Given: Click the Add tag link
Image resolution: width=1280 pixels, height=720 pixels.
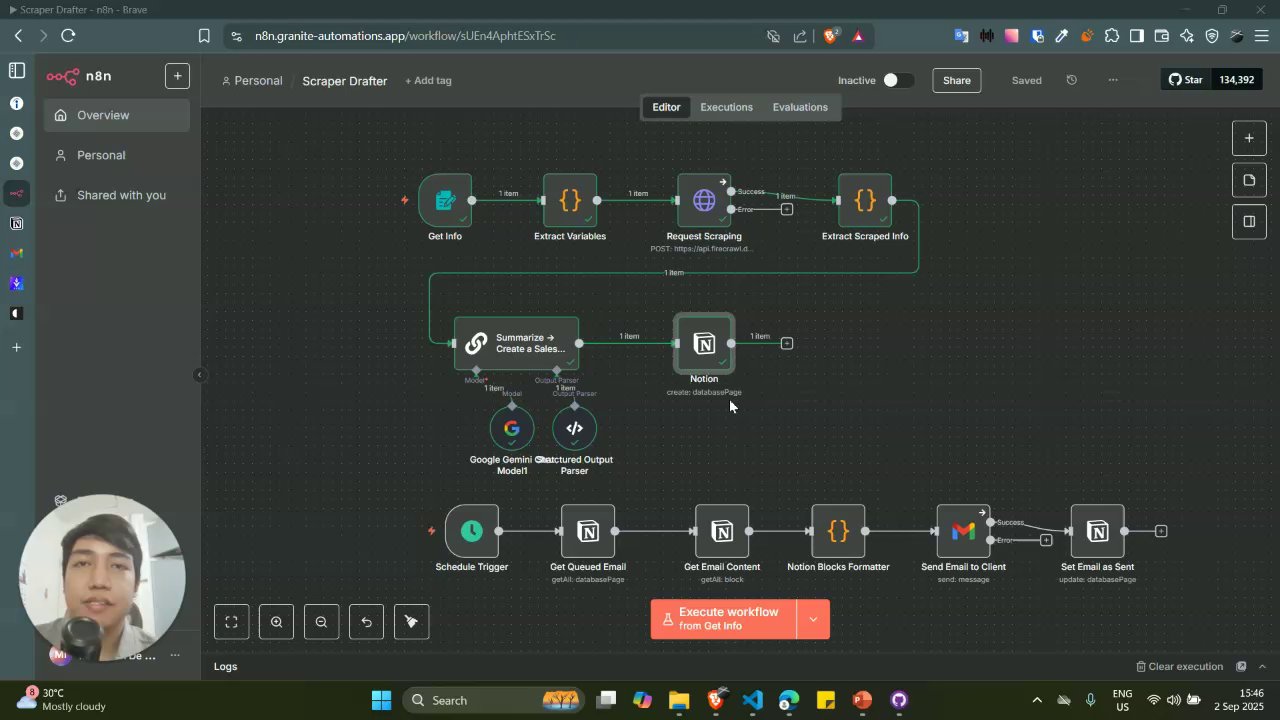Looking at the screenshot, I should [x=428, y=81].
